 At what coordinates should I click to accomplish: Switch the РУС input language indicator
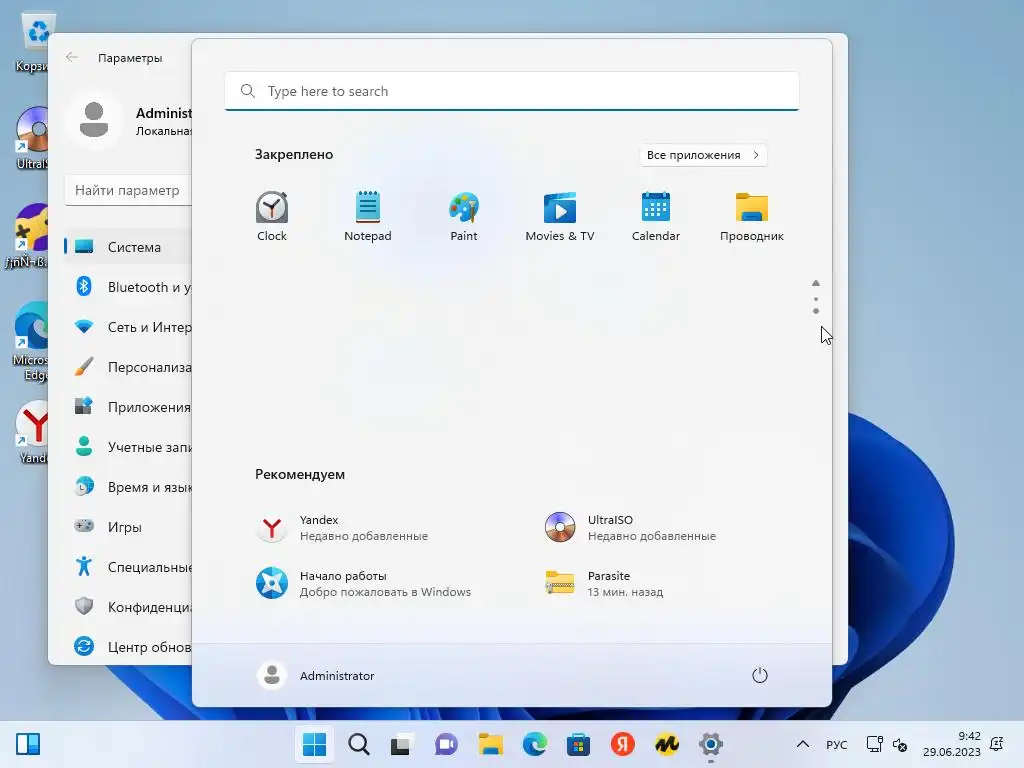(837, 744)
